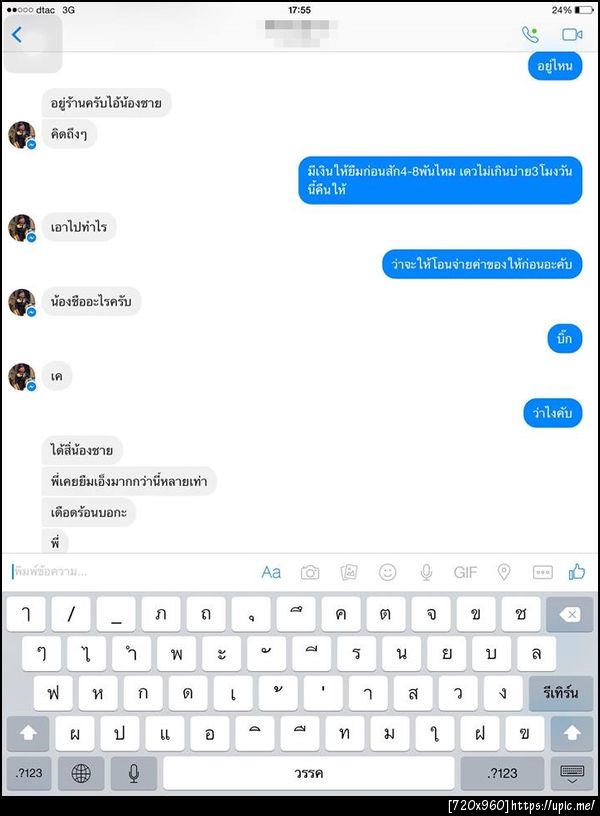Send a thumbs-up like

(x=577, y=572)
